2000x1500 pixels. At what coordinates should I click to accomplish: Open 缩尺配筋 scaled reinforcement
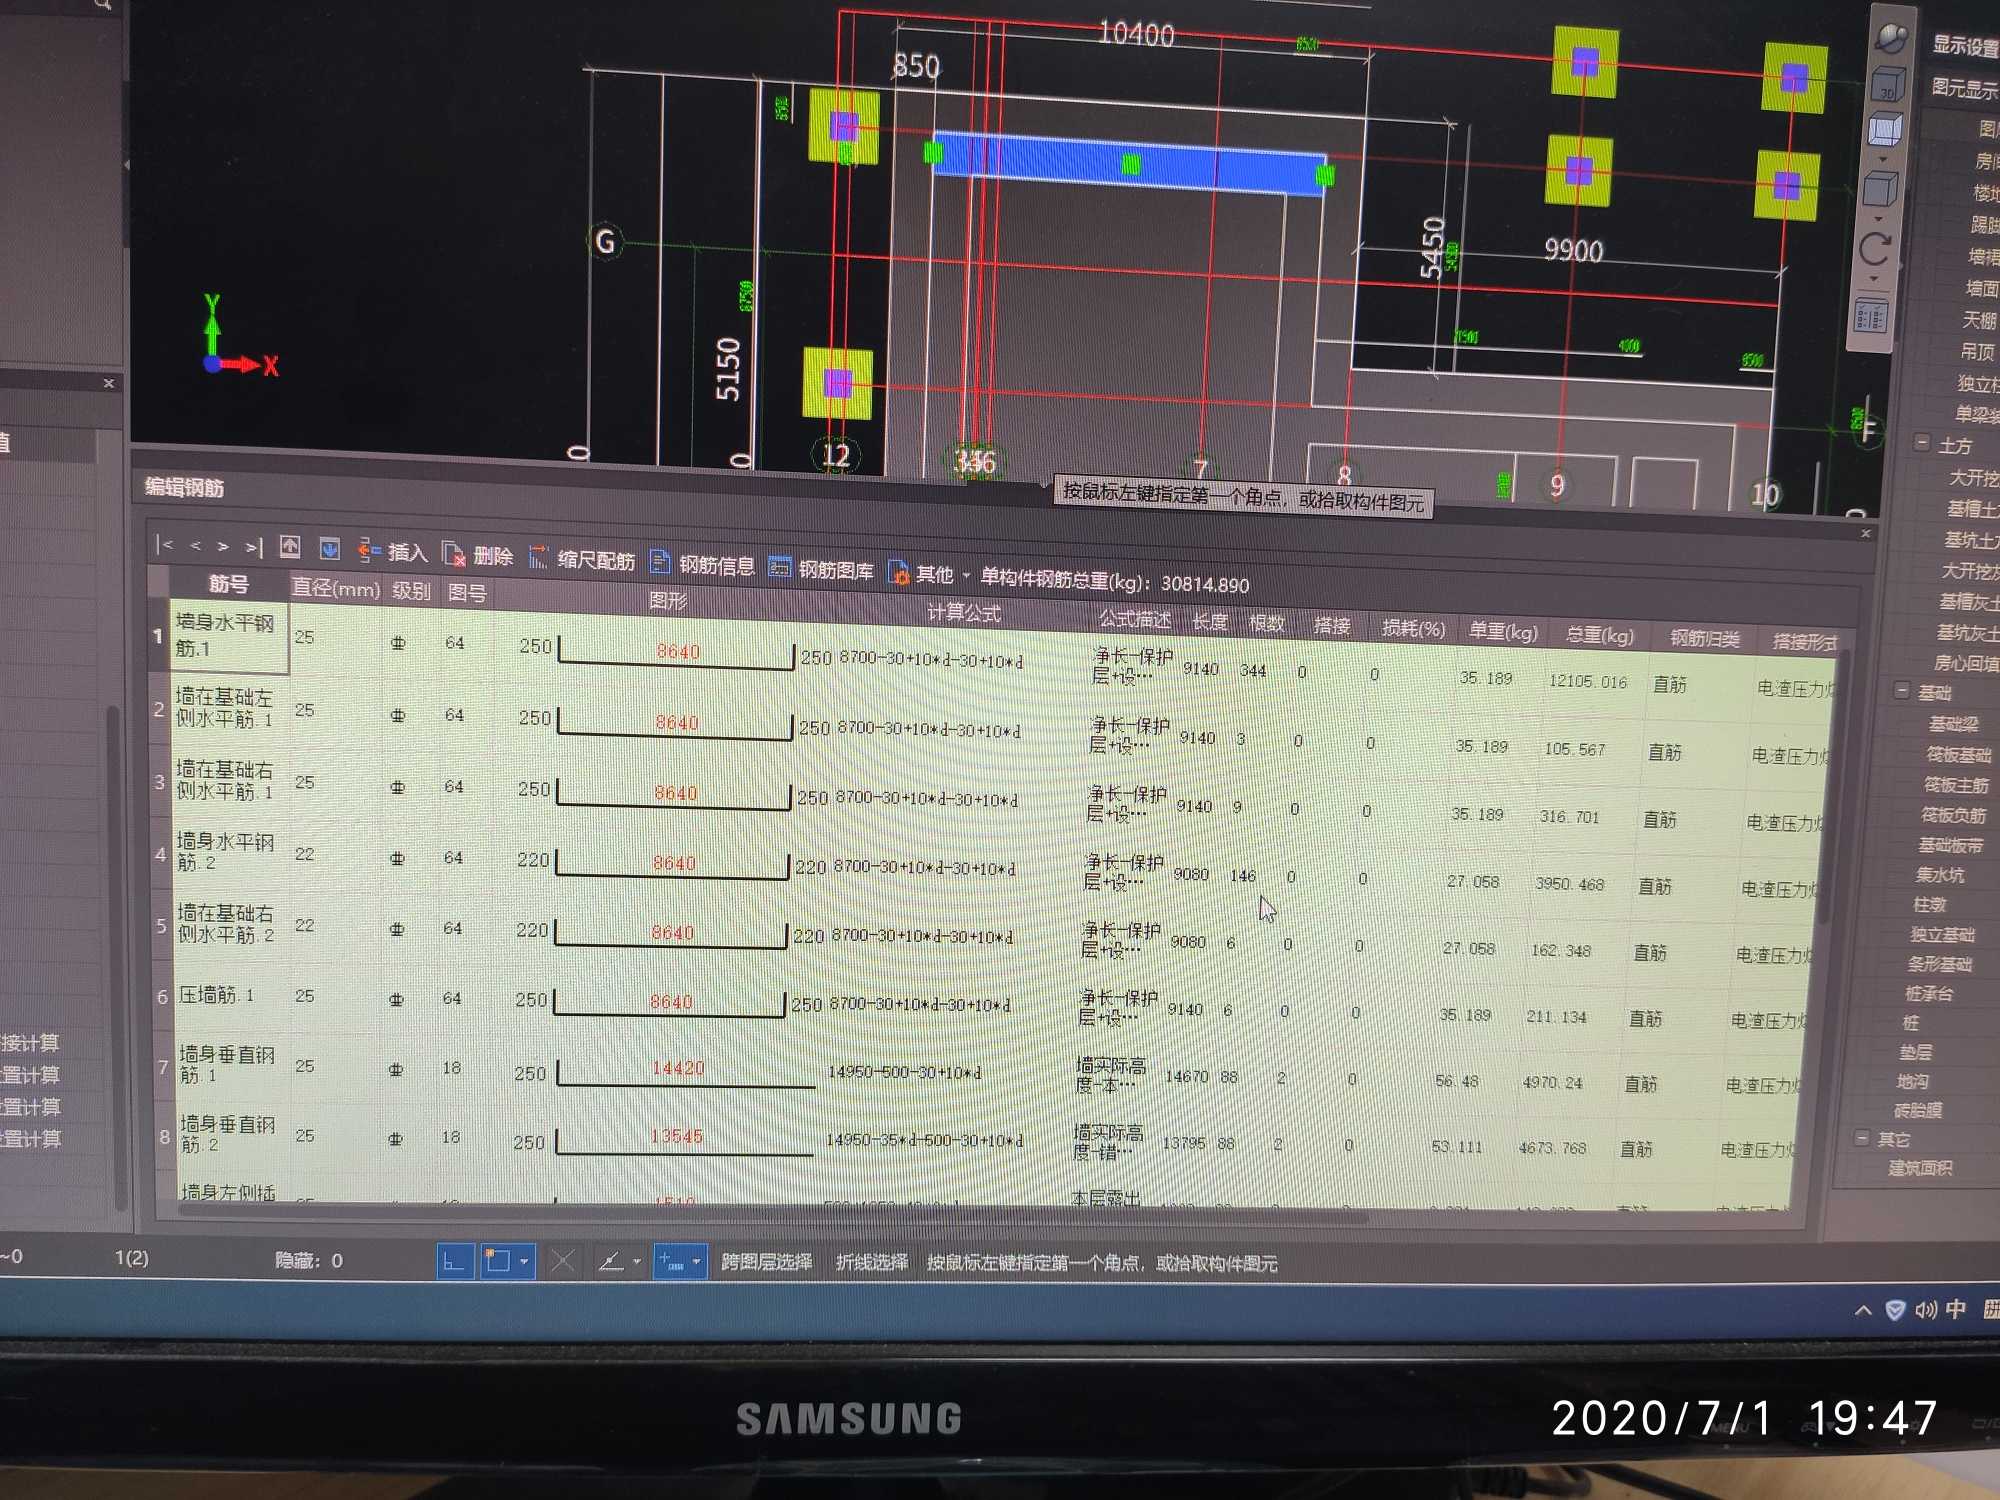click(582, 559)
